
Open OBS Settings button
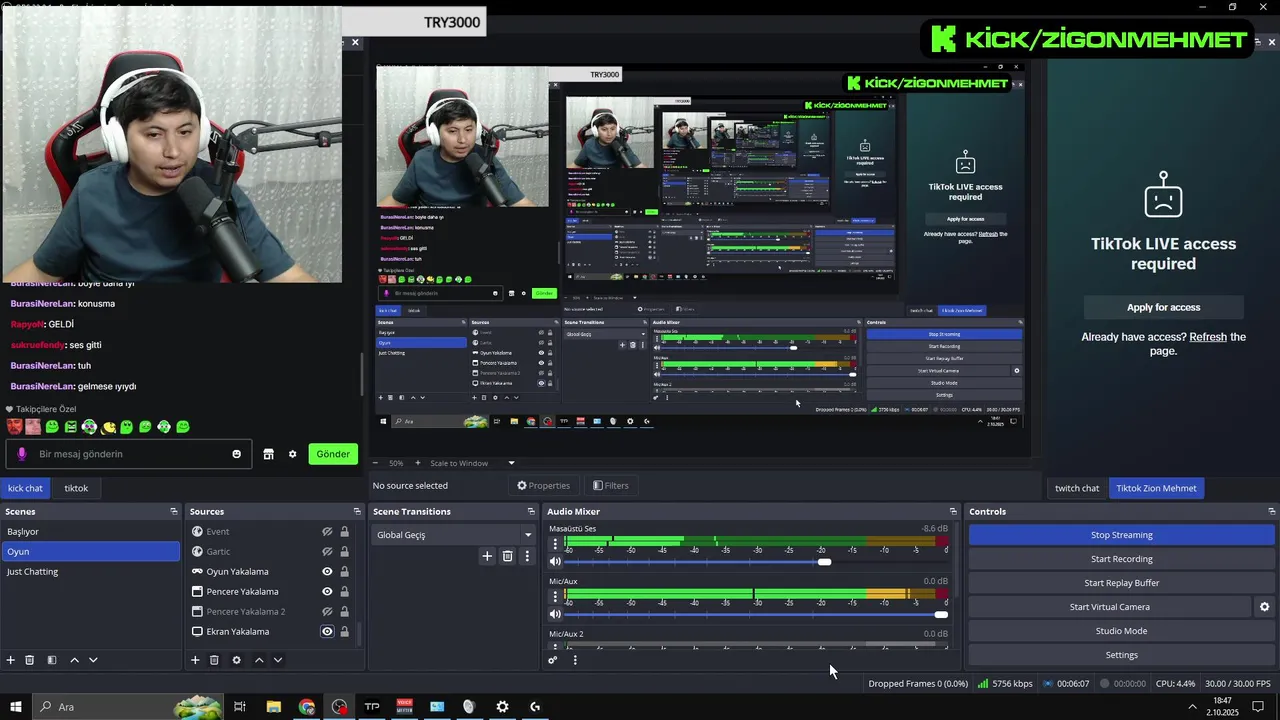[1121, 655]
